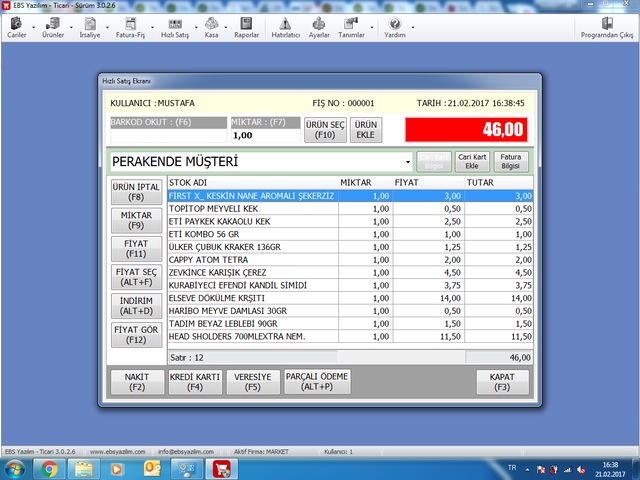The image size is (640, 480).
Task: Select the KURABİYECİ EFENDİ KANDİL SİMİDİ row
Action: coord(350,285)
